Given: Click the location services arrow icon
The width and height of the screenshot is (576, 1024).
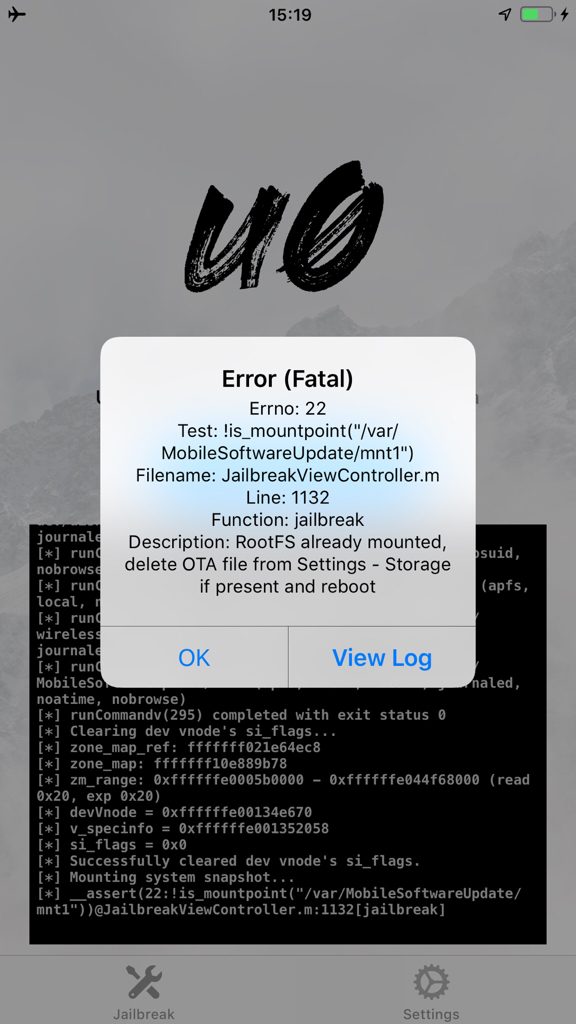Looking at the screenshot, I should [505, 14].
